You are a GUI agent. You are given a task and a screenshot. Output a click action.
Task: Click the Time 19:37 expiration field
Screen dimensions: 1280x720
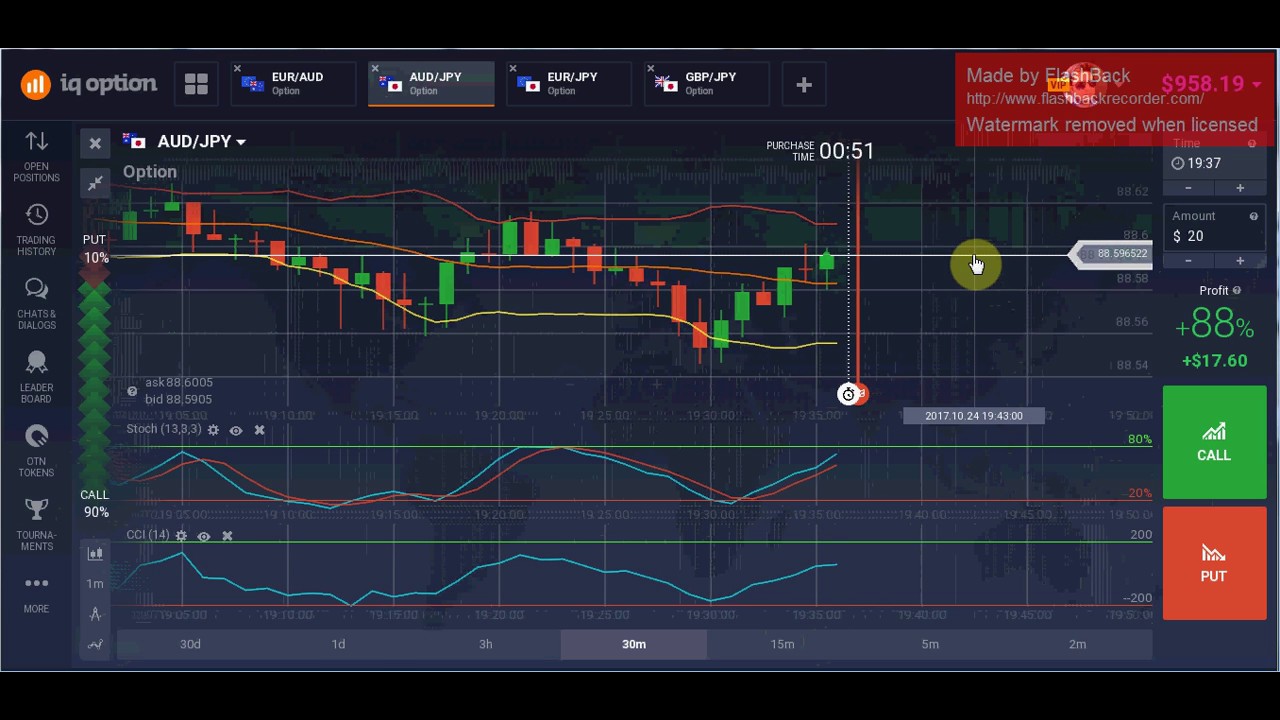tap(1213, 163)
